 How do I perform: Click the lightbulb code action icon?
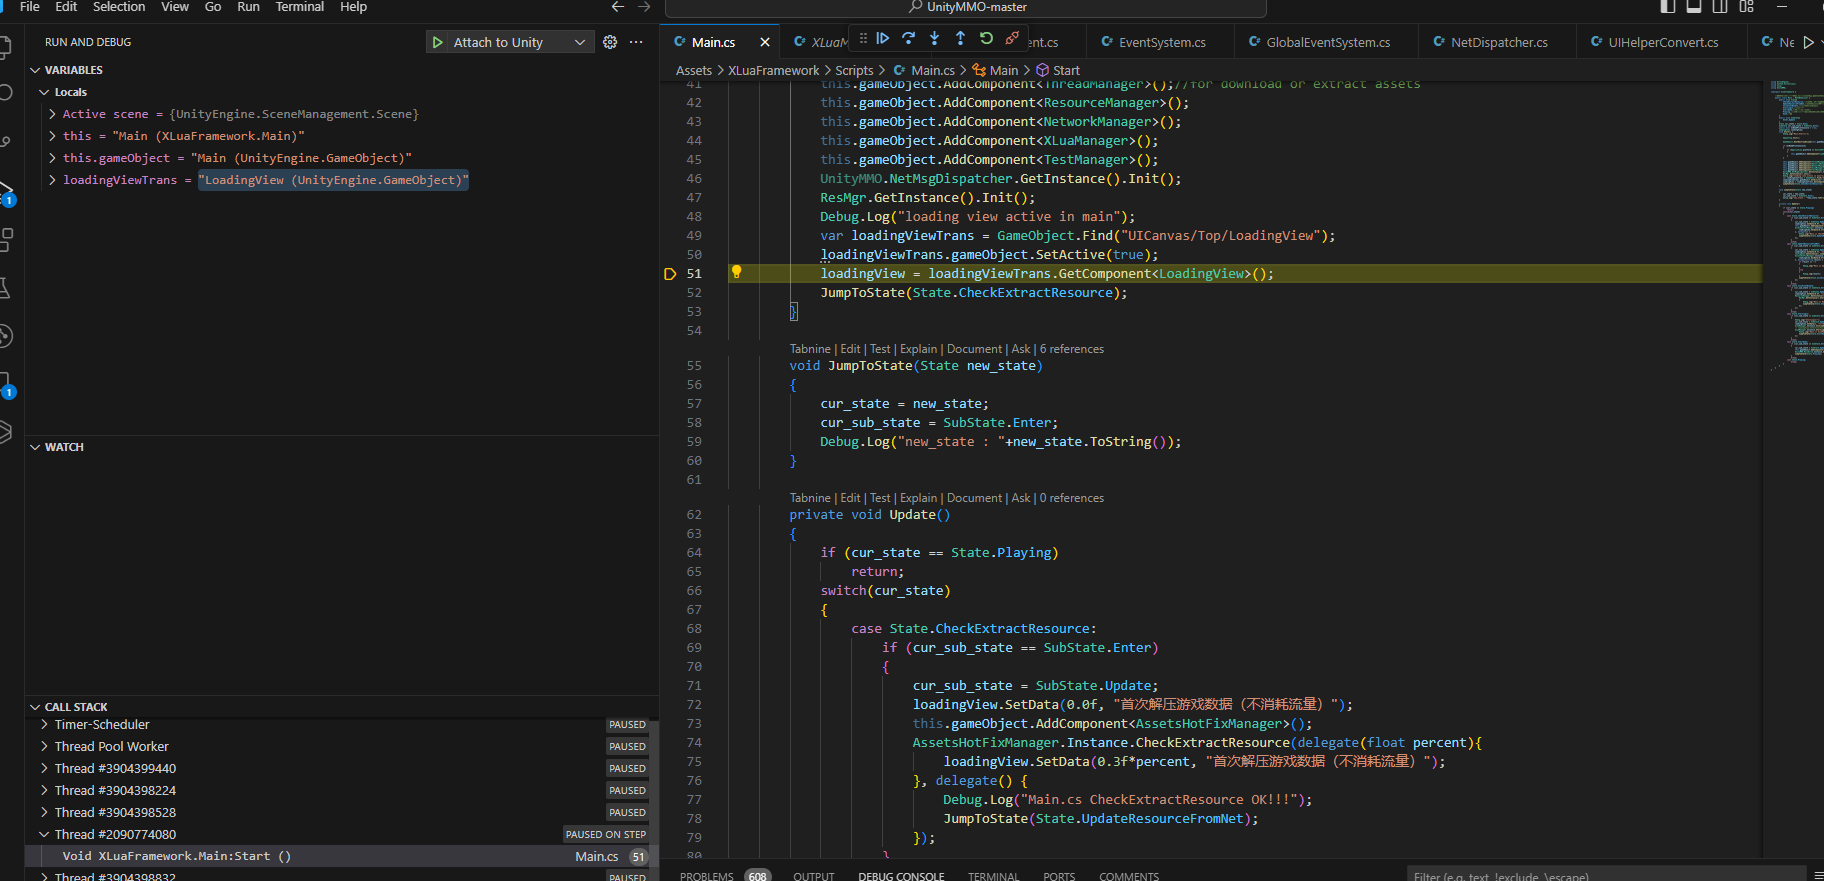click(x=736, y=272)
